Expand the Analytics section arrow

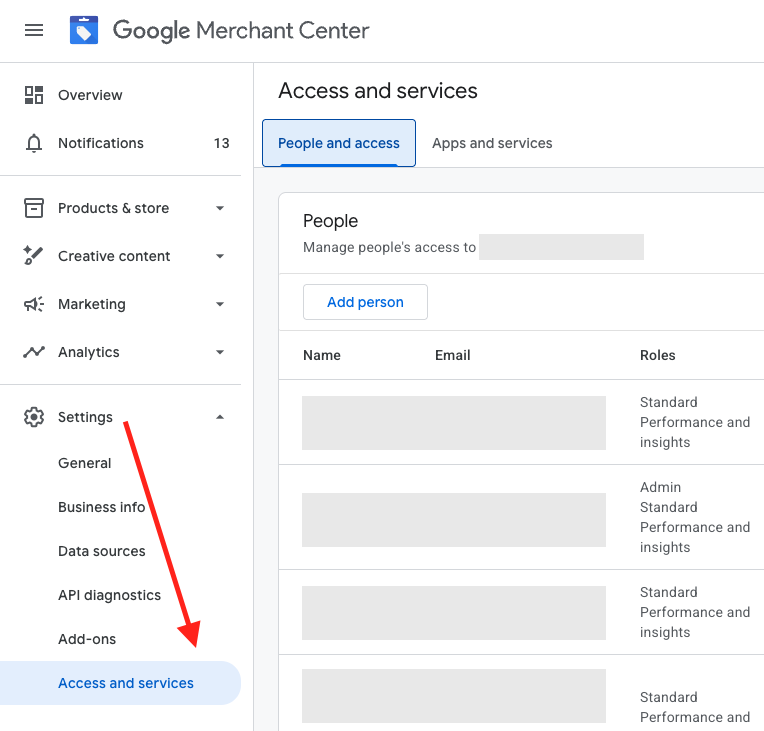tap(220, 352)
